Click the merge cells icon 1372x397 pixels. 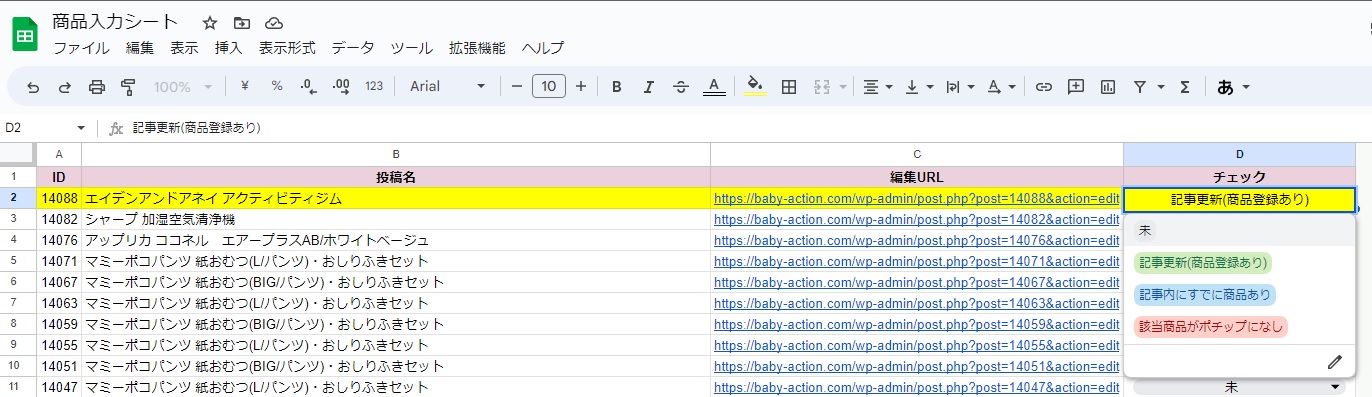click(x=823, y=87)
